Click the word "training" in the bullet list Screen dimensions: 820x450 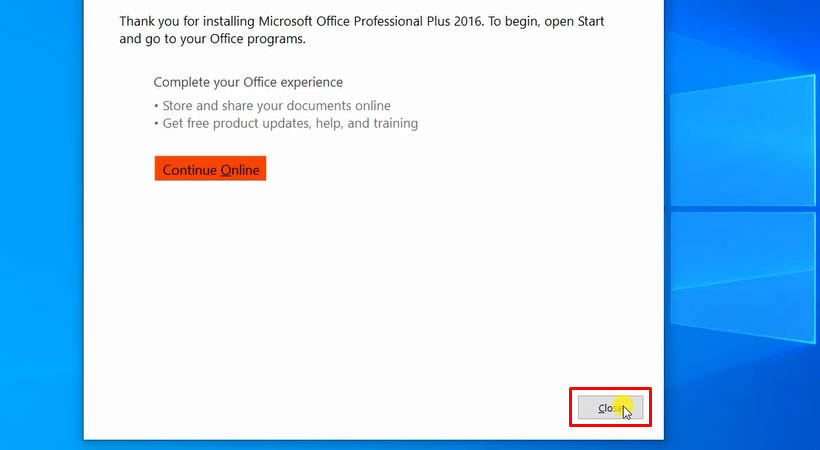tap(394, 123)
